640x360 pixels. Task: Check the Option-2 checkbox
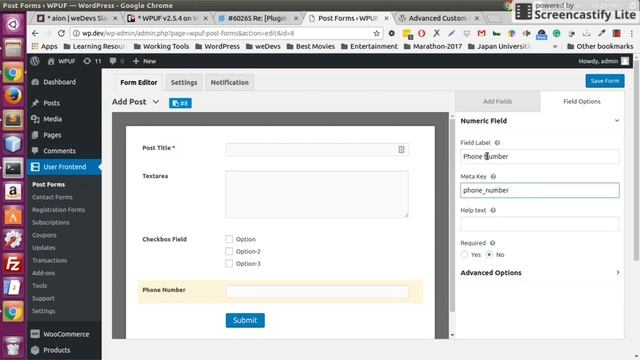229,251
